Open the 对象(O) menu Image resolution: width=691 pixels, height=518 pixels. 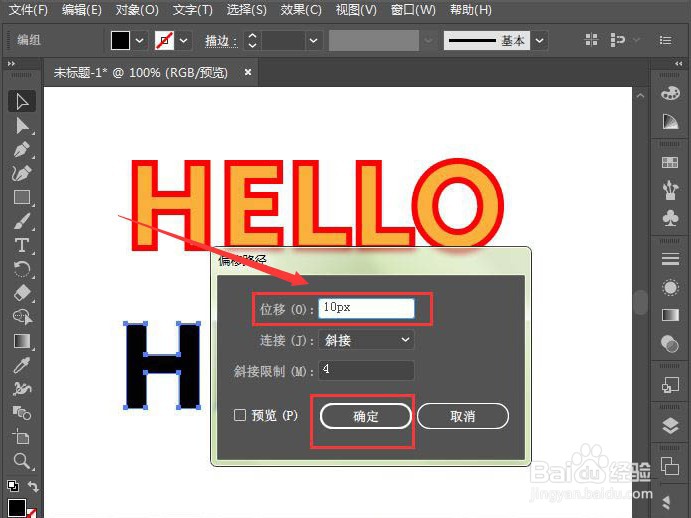tap(137, 10)
